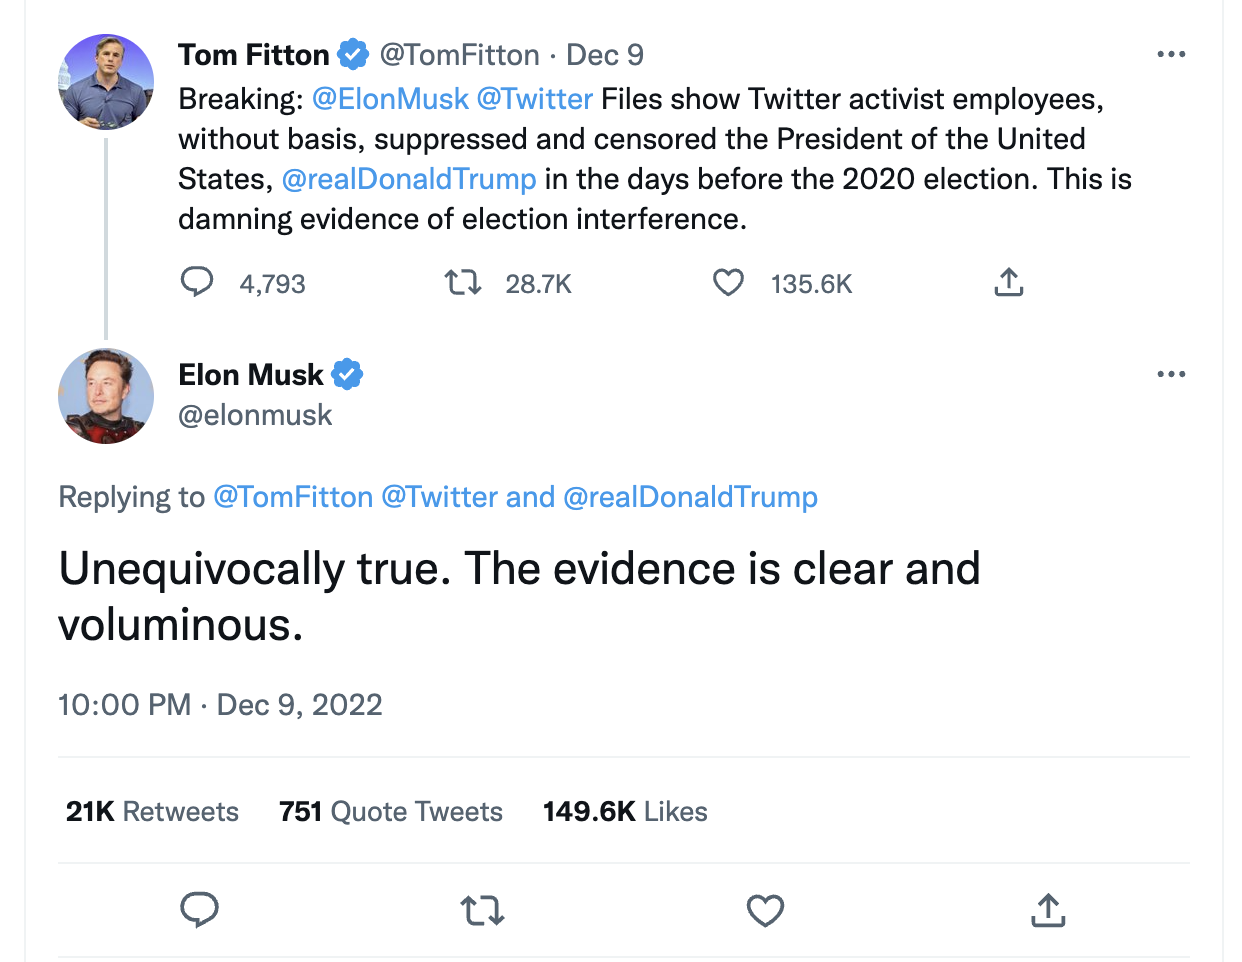Open the reply icon on Tom Fitton's tweet
1242x962 pixels.
[197, 283]
